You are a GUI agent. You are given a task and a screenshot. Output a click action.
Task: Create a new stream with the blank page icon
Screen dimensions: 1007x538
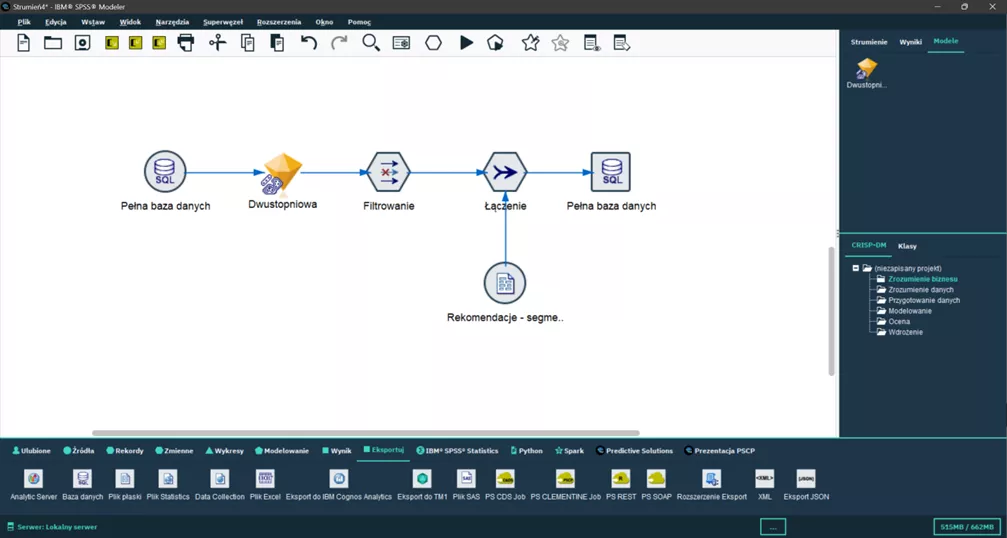click(24, 43)
